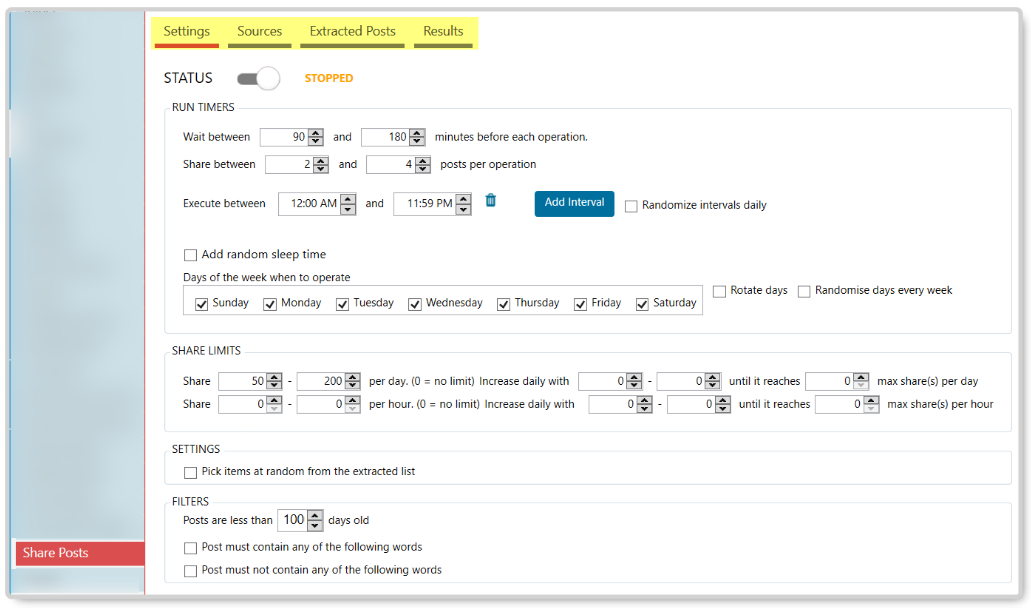This screenshot has height=608, width=1031.
Task: Click the per hour increase daily minimum field
Action: coord(613,404)
